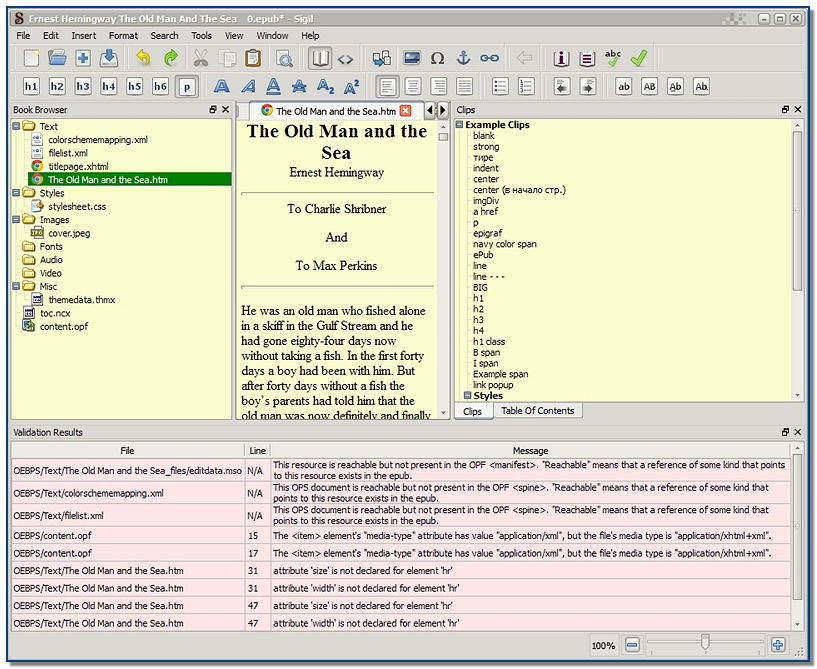Toggle italic text formatting
This screenshot has width=817, height=669.
(248, 86)
